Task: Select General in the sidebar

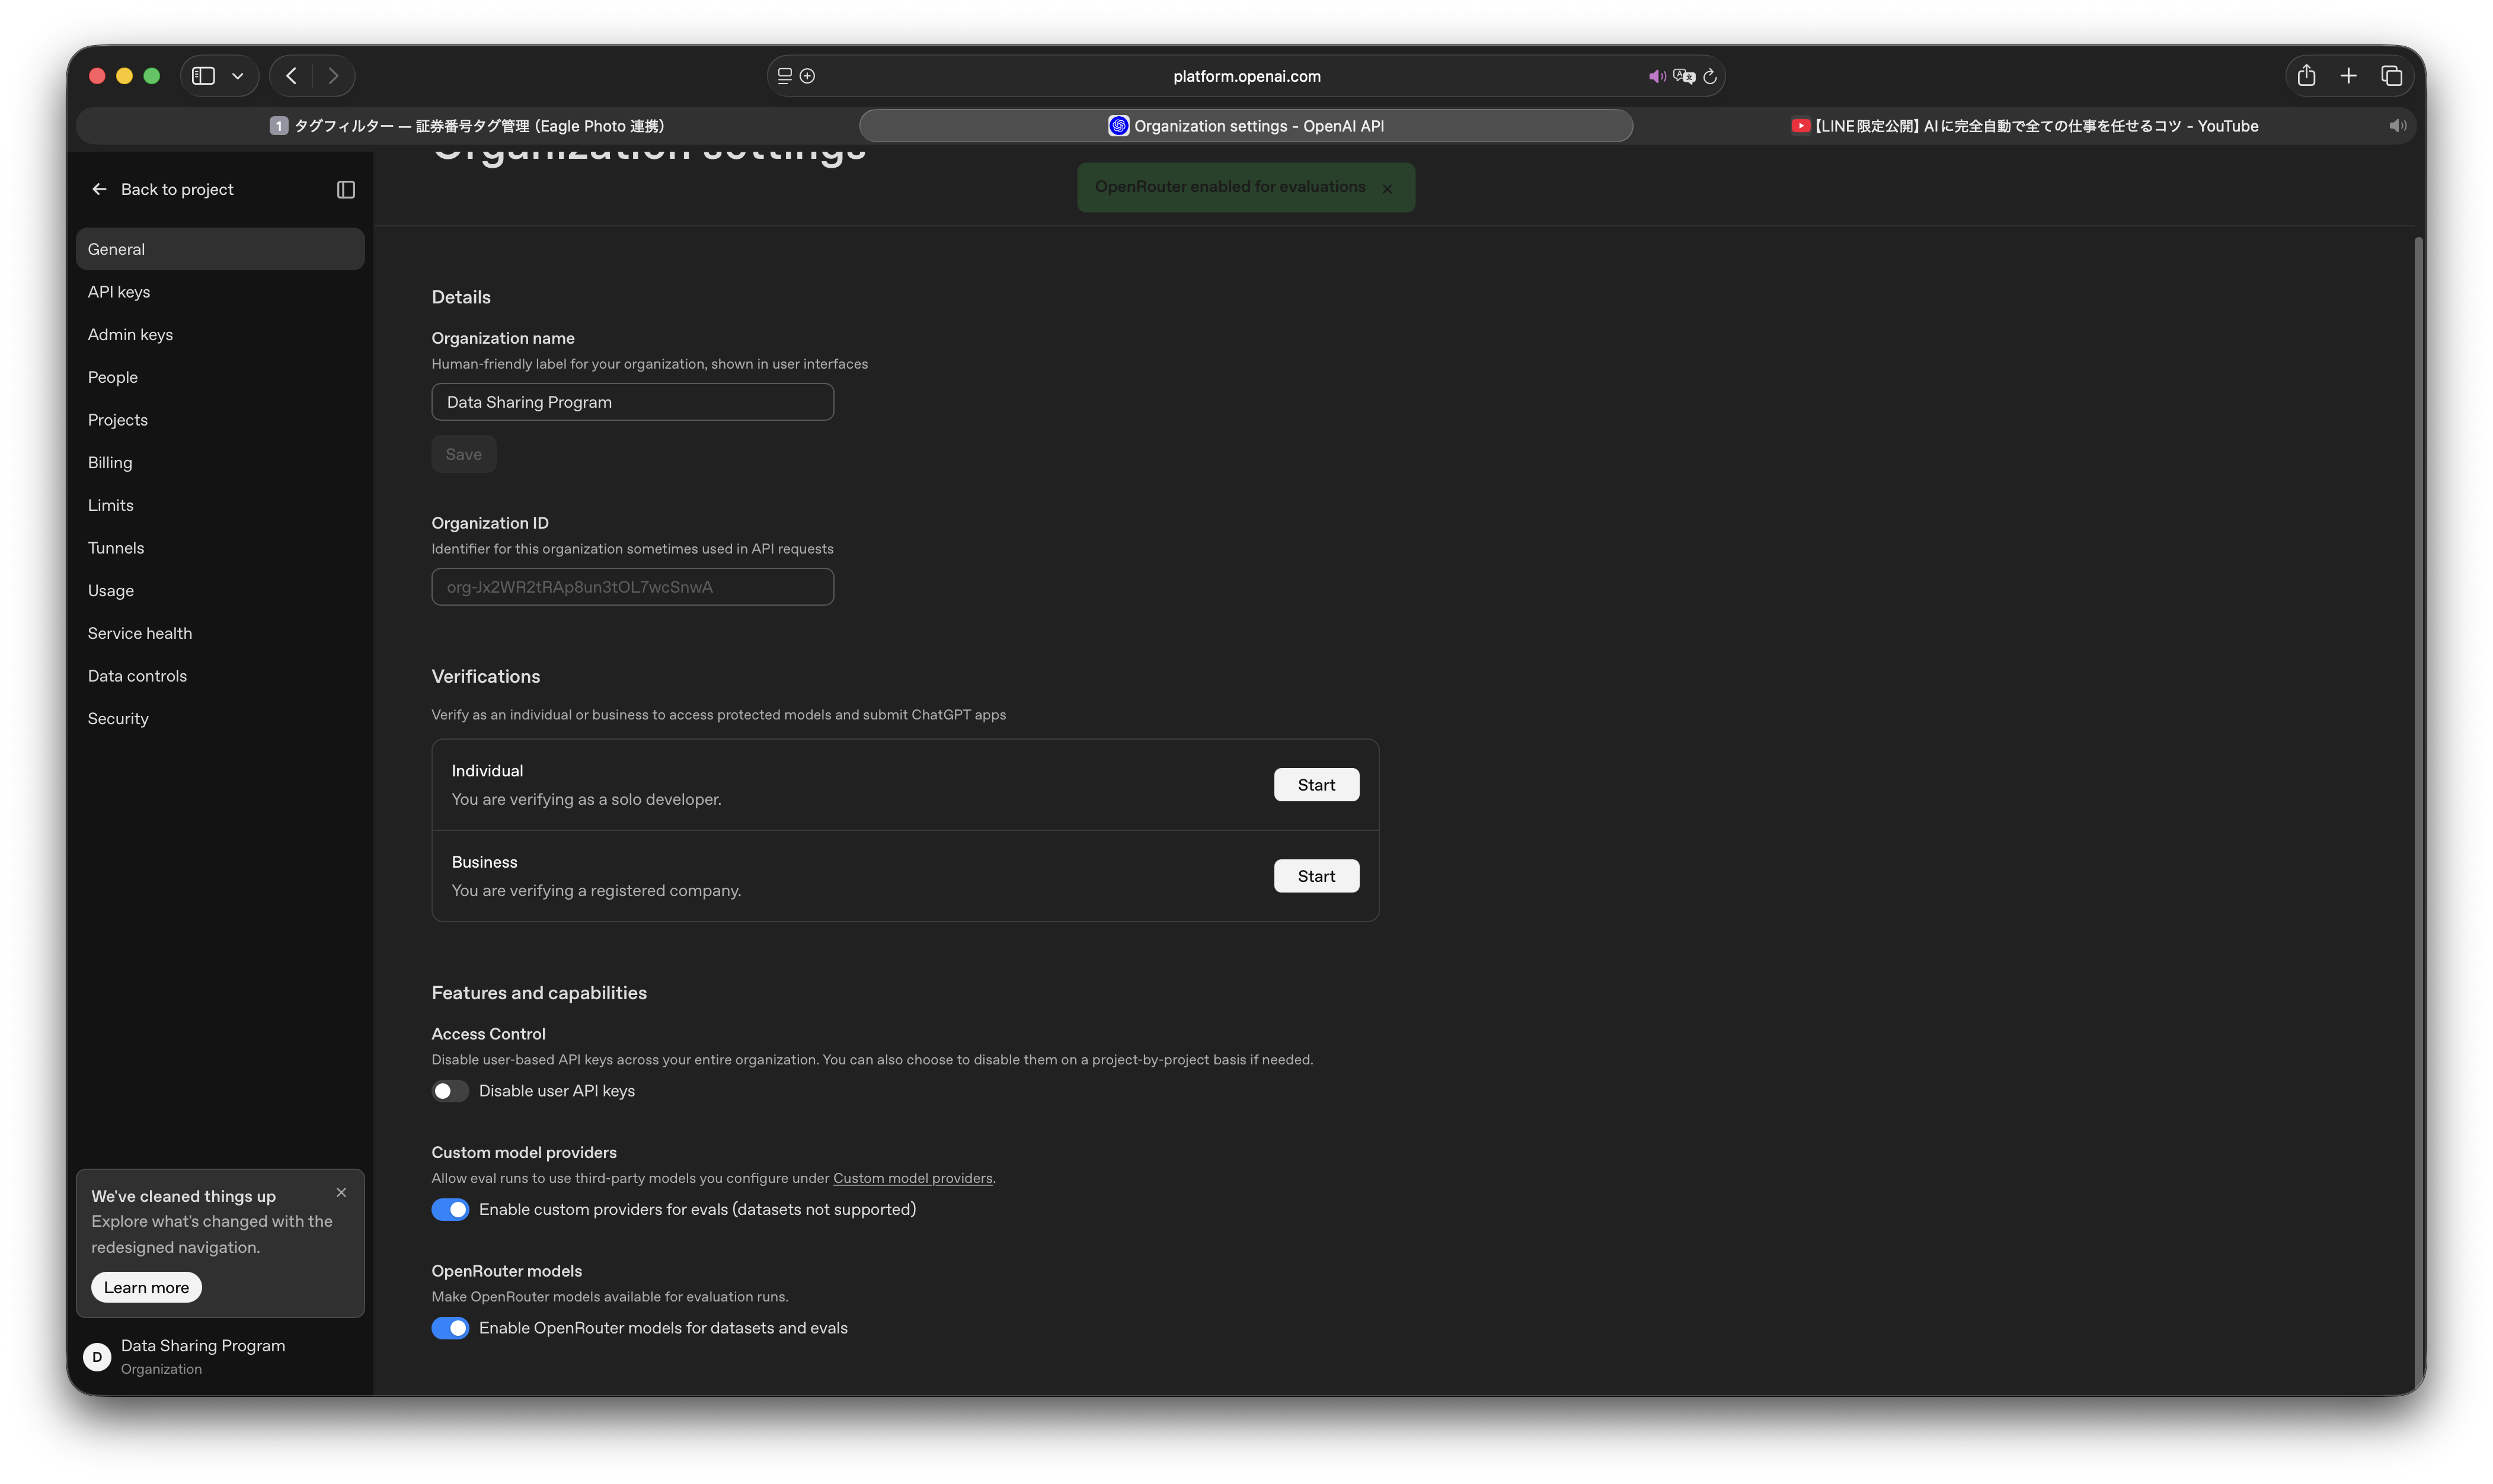Action: (x=220, y=249)
